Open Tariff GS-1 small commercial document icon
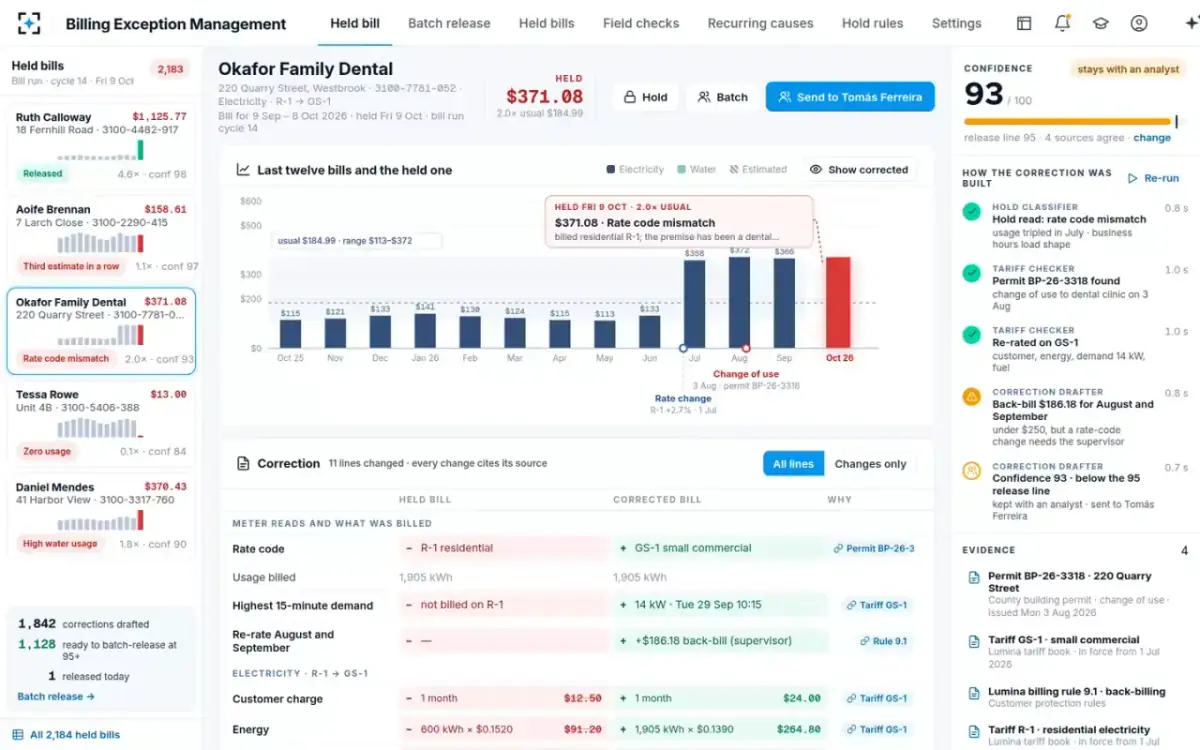The width and height of the screenshot is (1200, 750). coord(974,641)
